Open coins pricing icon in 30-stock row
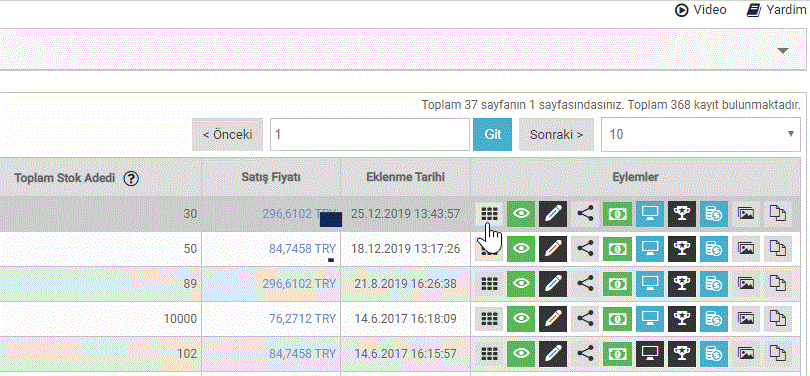 coord(714,214)
